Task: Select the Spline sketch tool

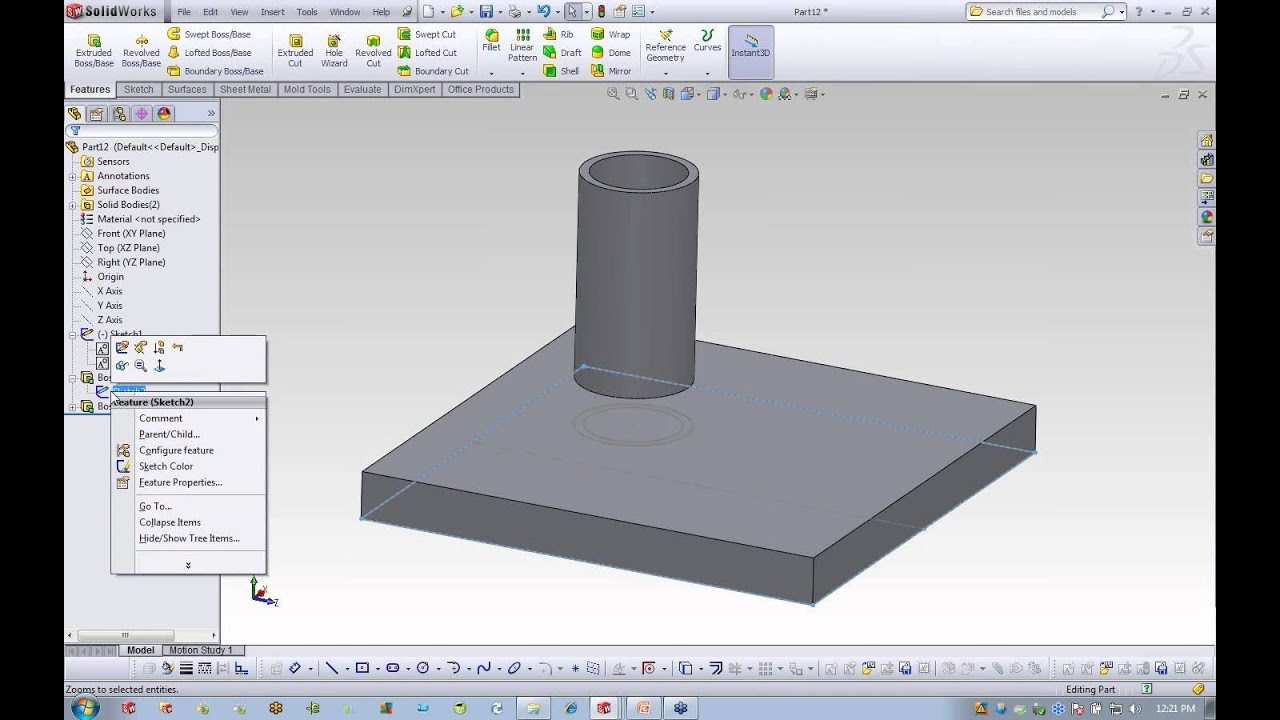Action: (x=484, y=668)
